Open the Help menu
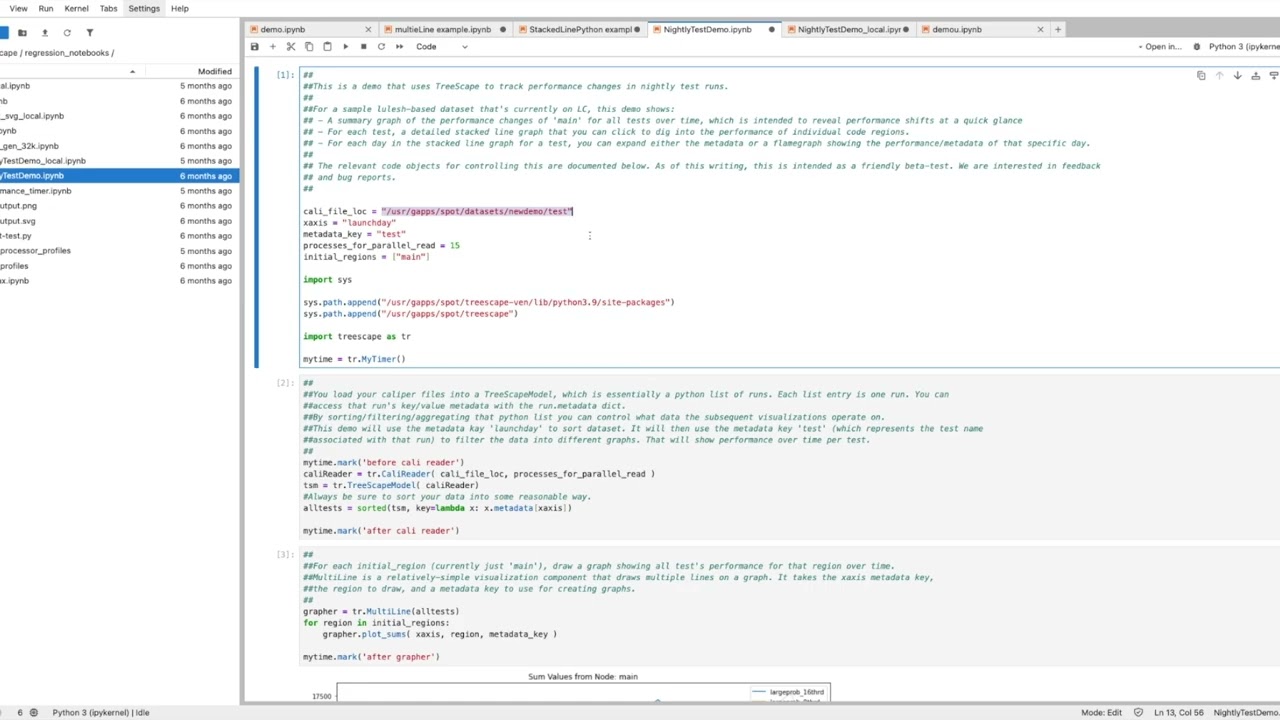1280x720 pixels. pos(180,8)
